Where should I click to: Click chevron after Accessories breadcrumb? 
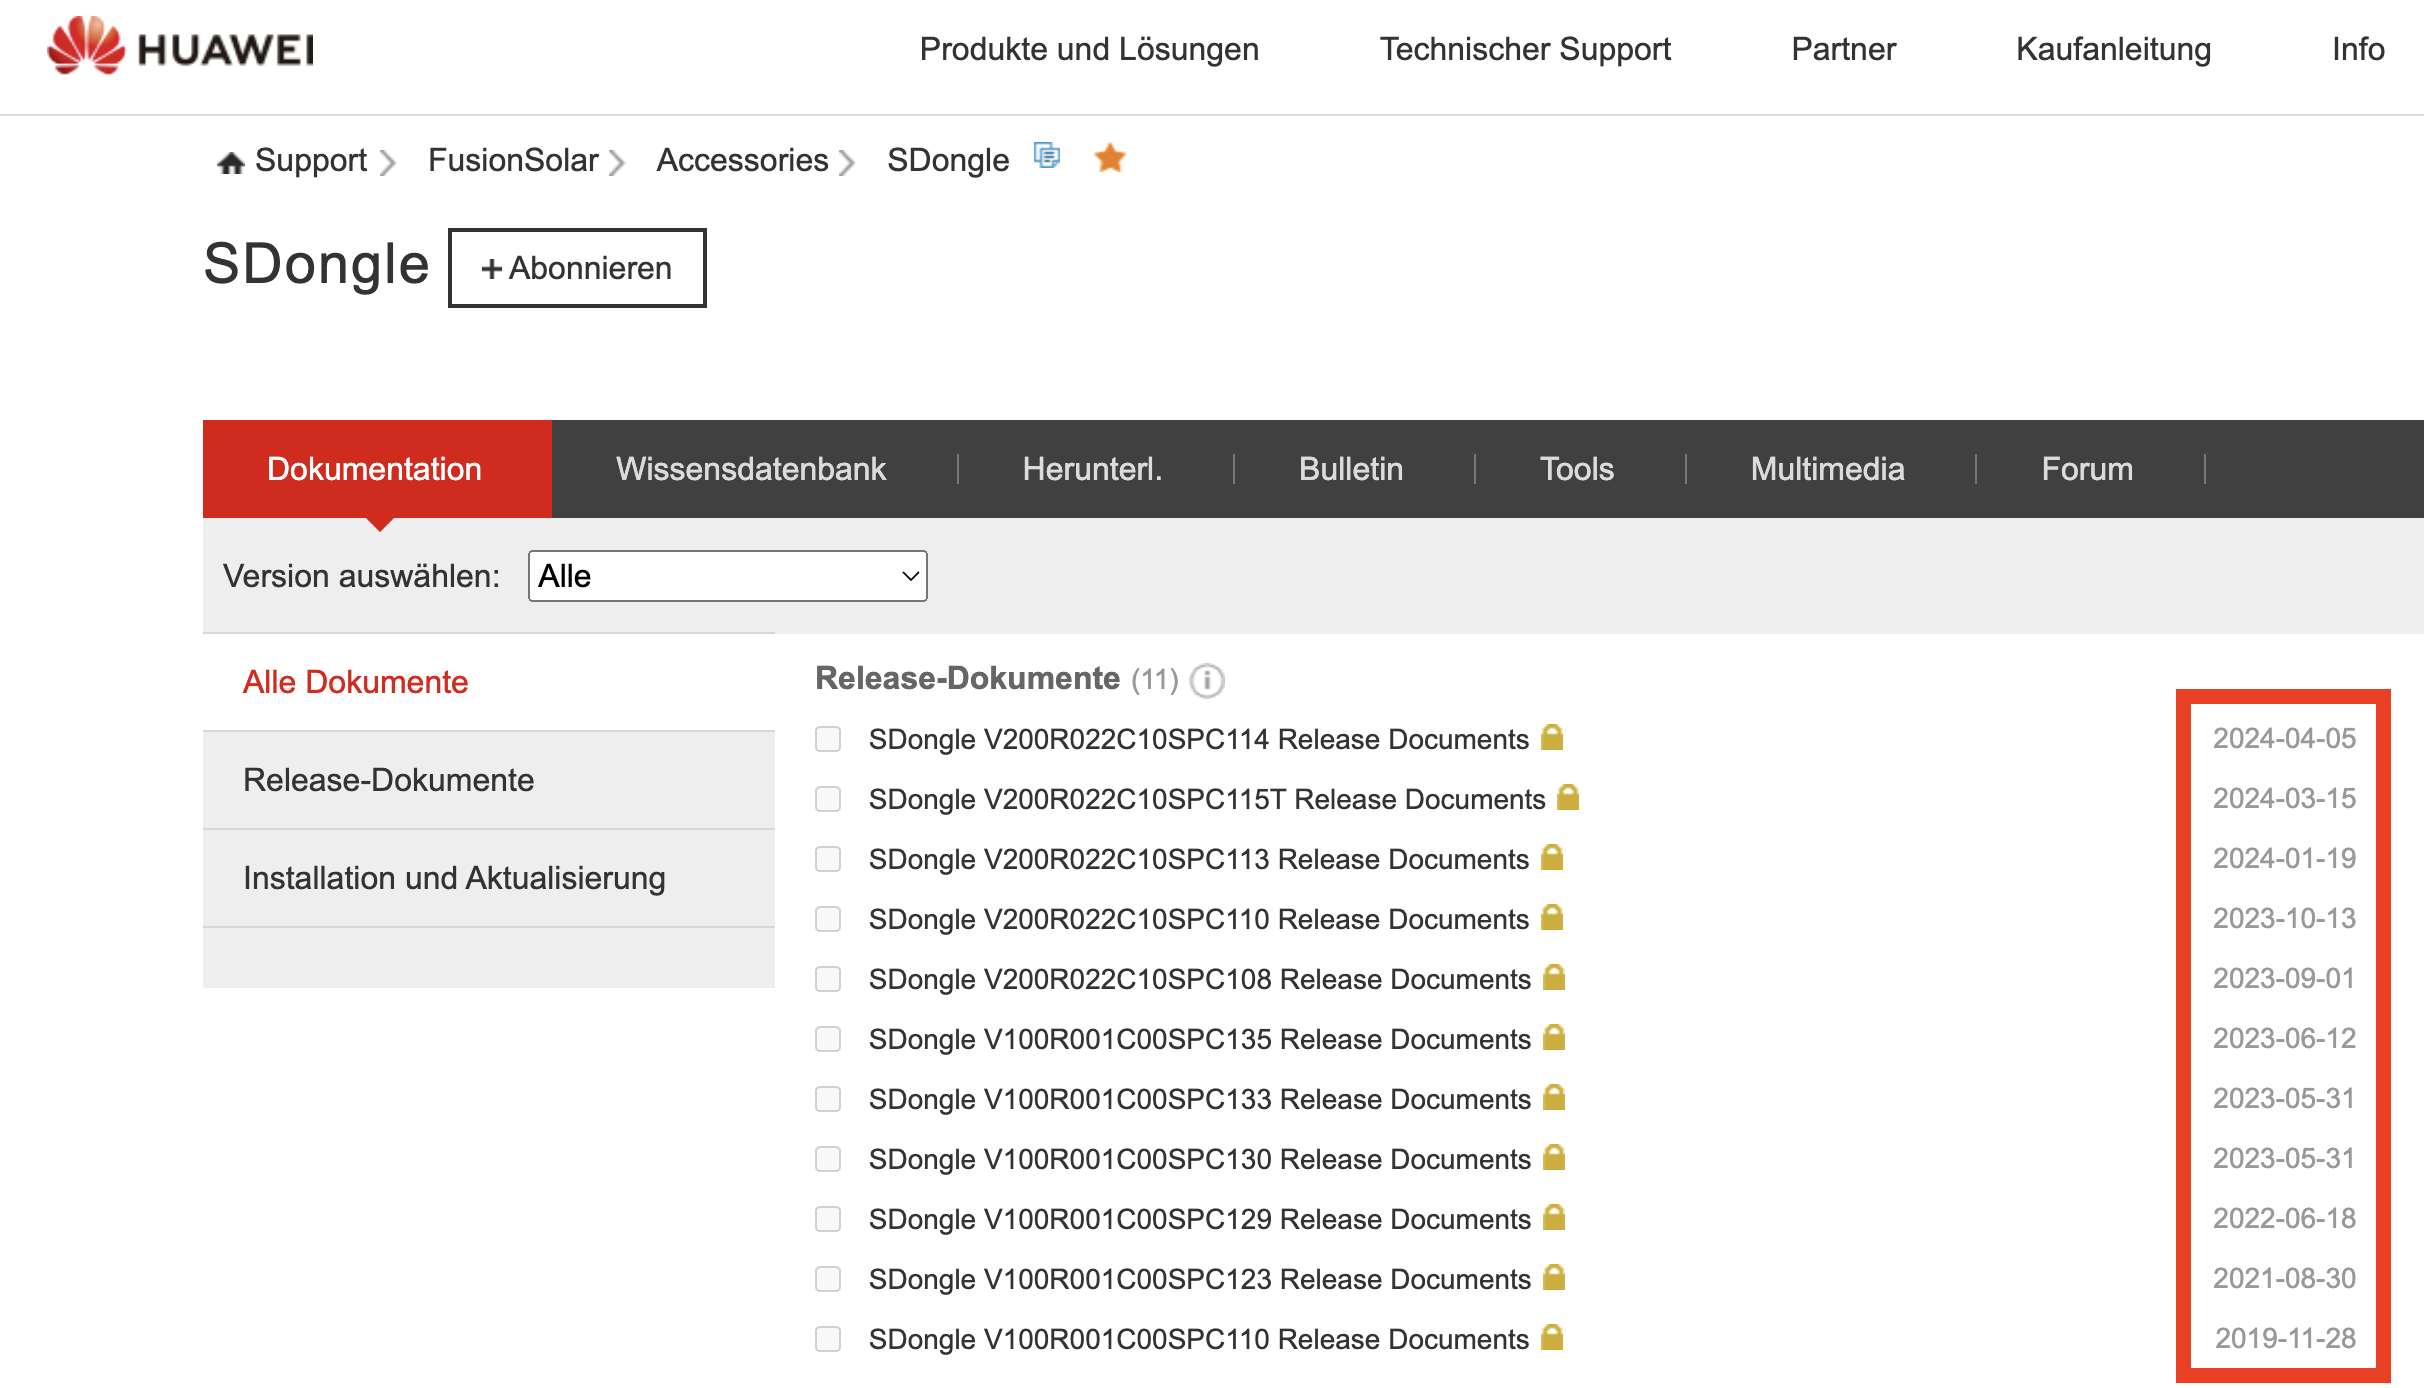coord(847,162)
